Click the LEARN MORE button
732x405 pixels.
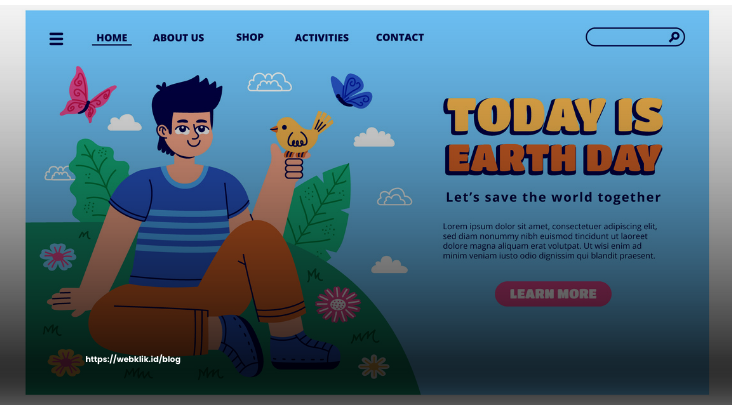[x=553, y=294]
